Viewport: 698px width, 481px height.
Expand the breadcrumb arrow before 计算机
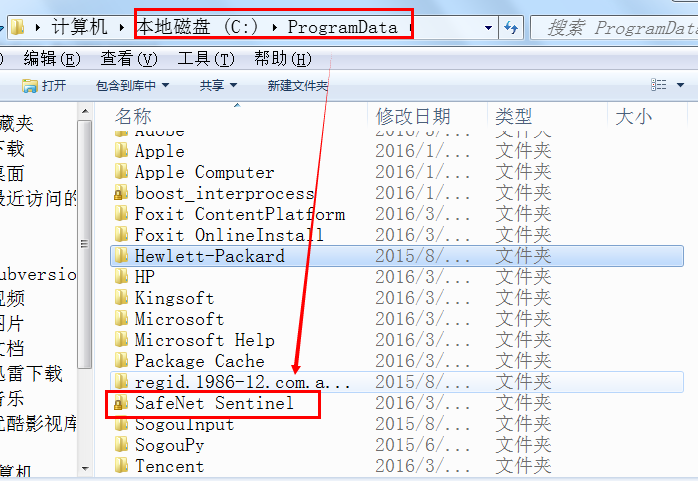coord(38,28)
